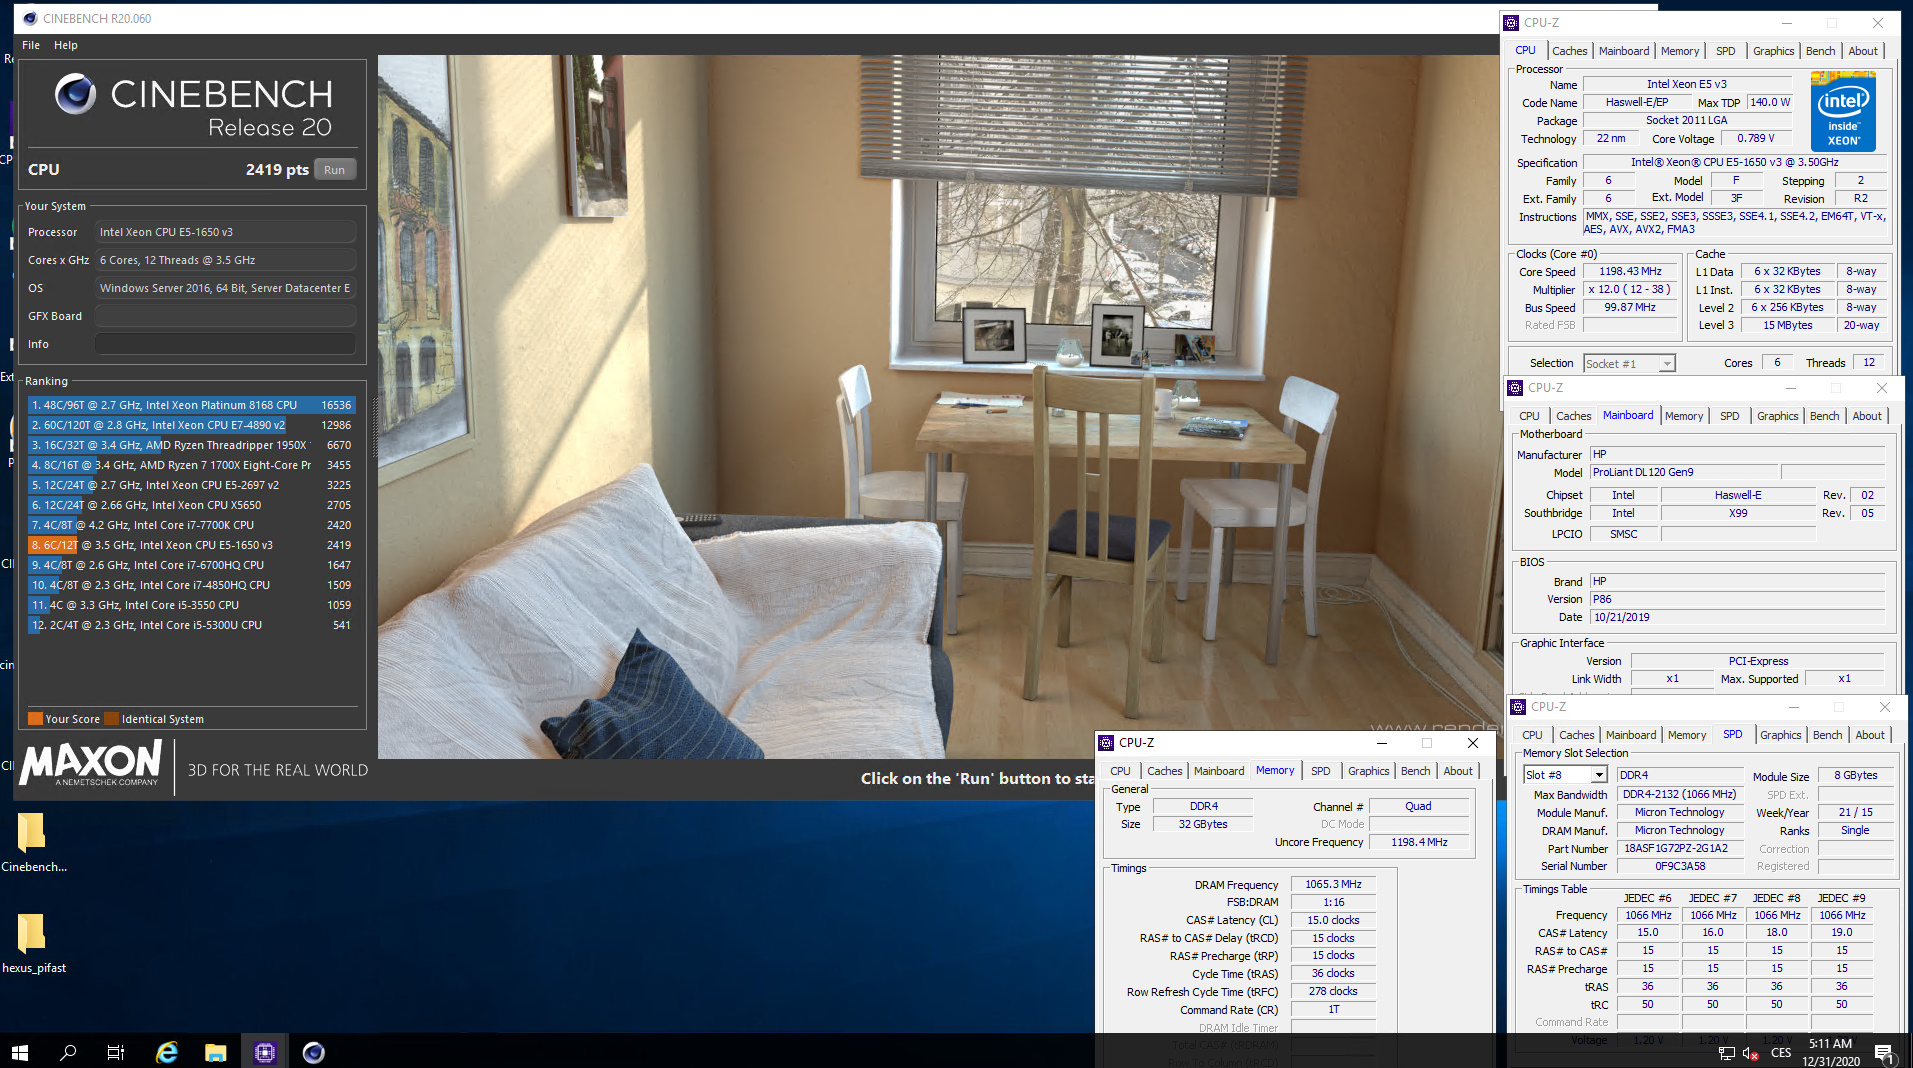Click the Windows Start button
This screenshot has width=1913, height=1068.
coord(20,1052)
